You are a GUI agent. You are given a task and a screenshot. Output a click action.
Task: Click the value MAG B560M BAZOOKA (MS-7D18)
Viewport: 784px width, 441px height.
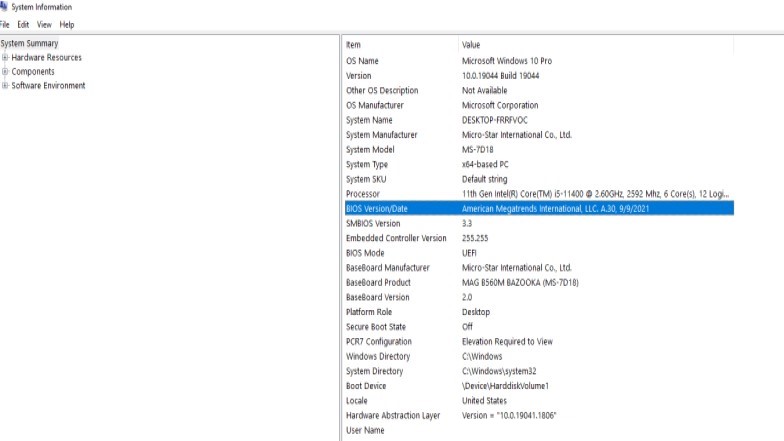click(x=520, y=282)
